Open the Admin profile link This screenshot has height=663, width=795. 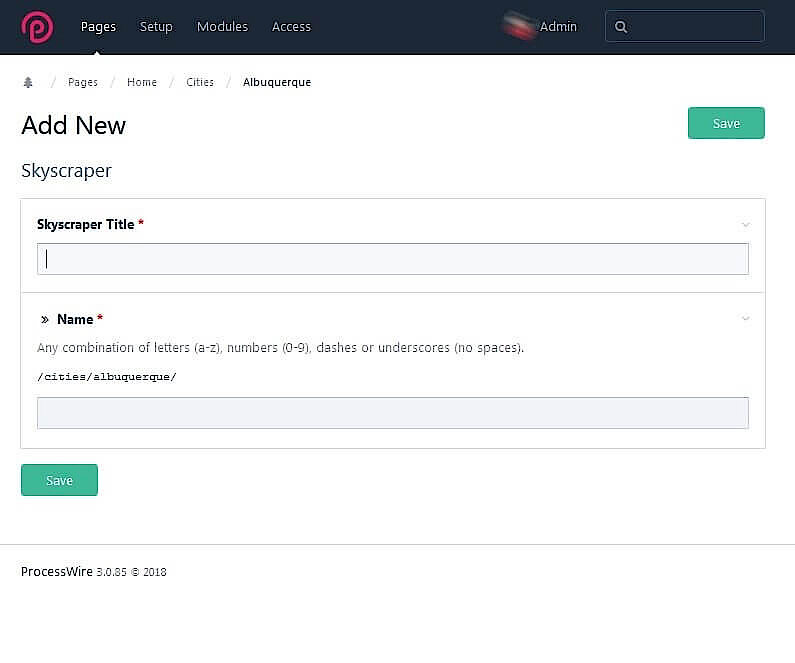coord(558,27)
